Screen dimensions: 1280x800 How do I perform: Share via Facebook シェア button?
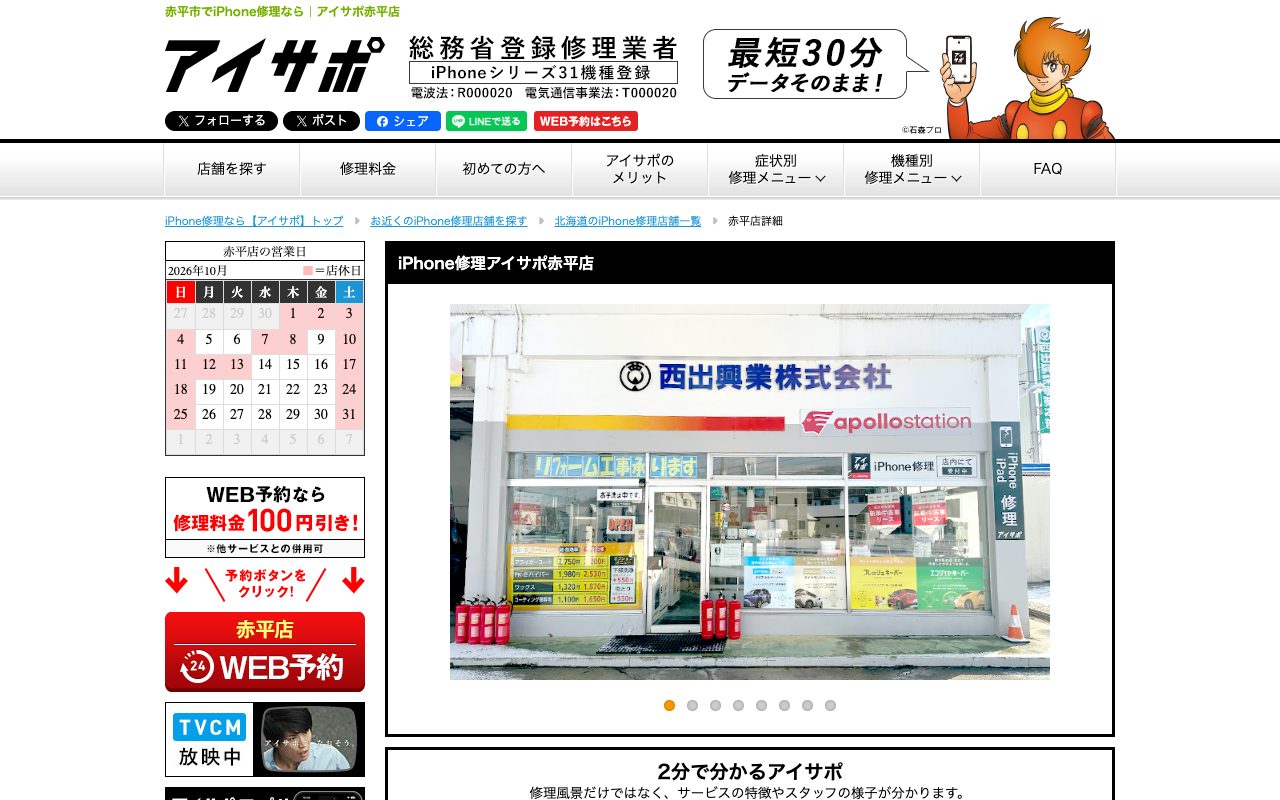pyautogui.click(x=403, y=121)
